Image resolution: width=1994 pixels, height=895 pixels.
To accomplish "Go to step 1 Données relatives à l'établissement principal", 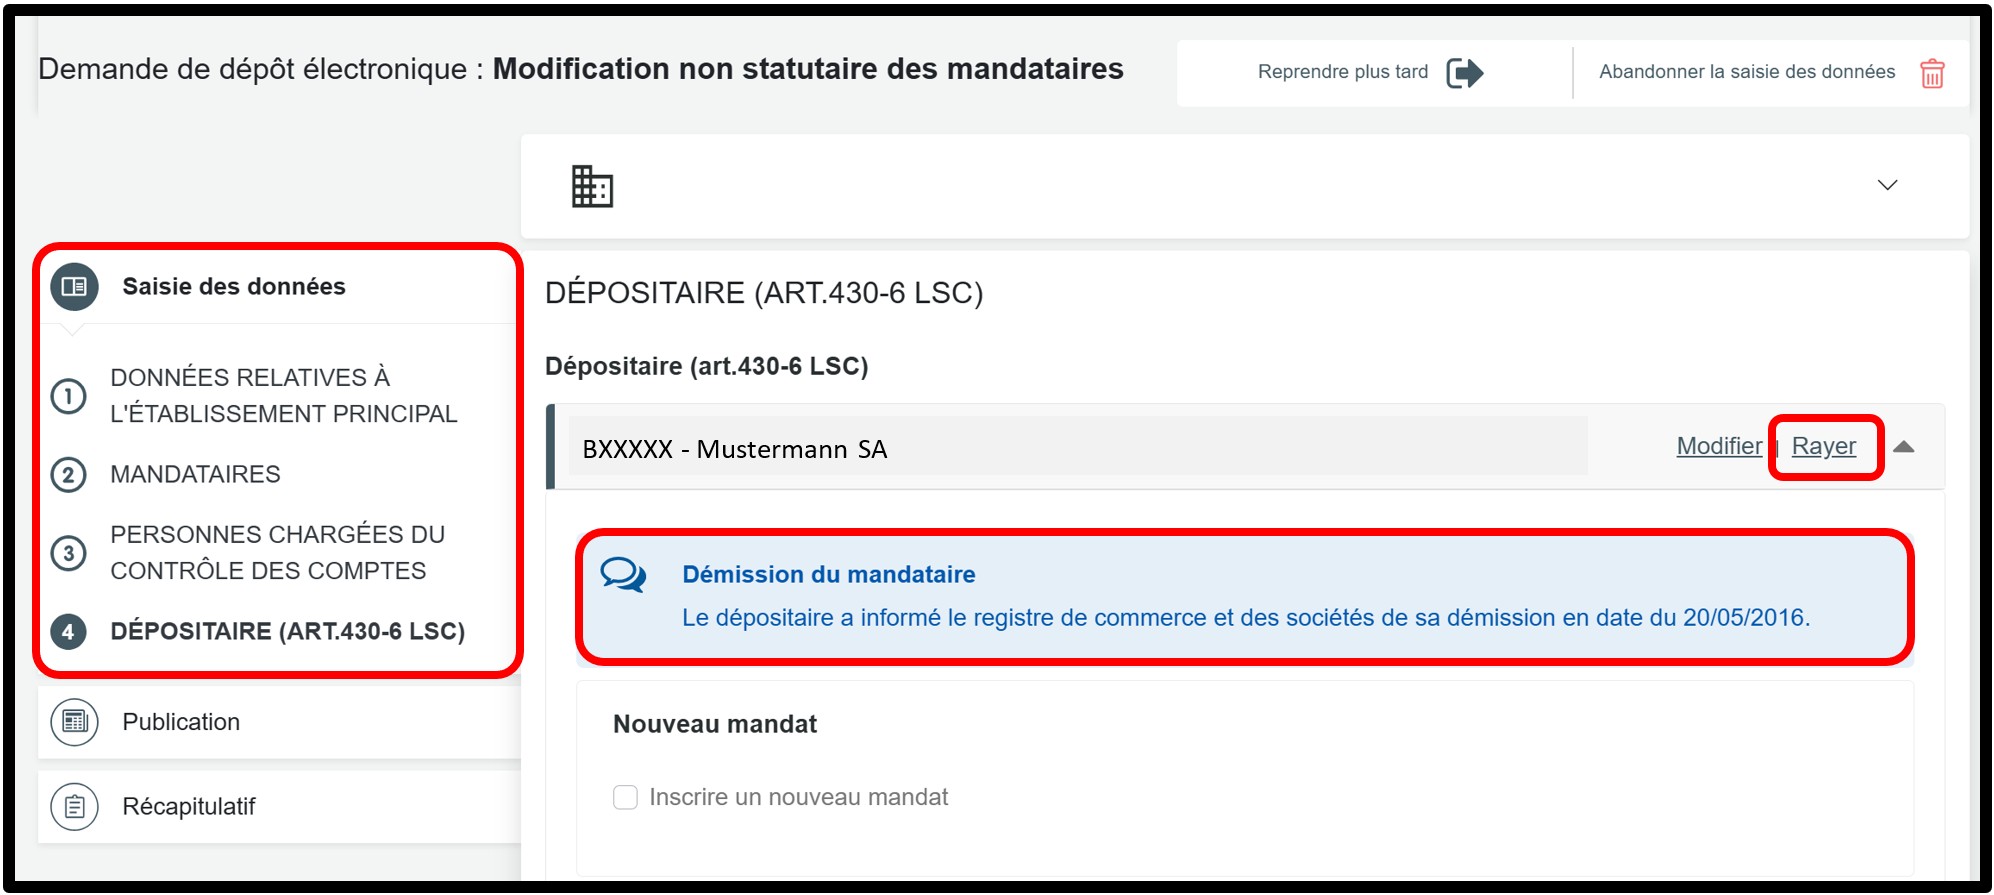I will pos(283,395).
